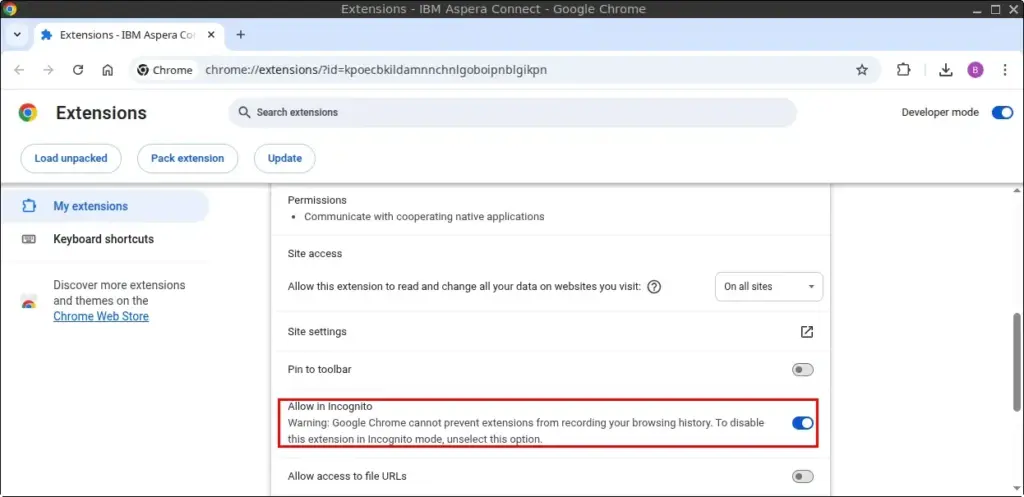Reload the current page
The height and width of the screenshot is (497, 1024).
(x=78, y=70)
